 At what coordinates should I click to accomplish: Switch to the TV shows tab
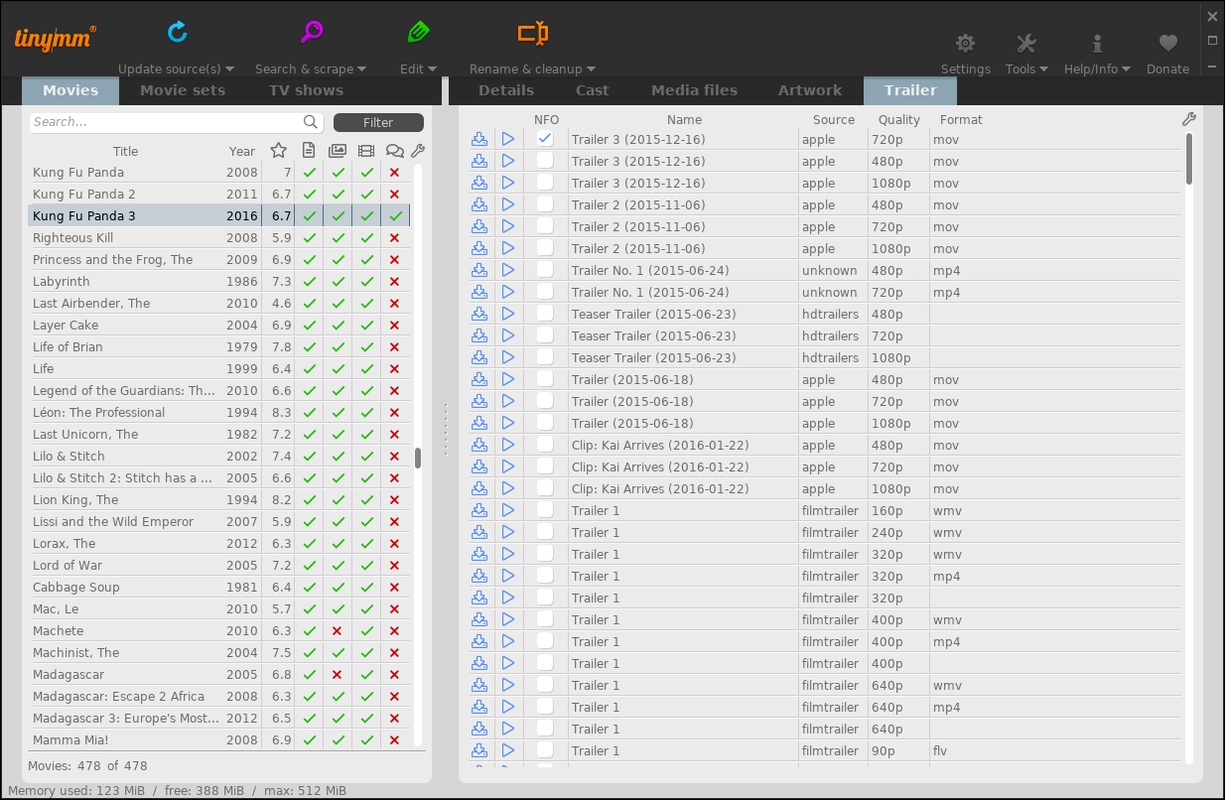[305, 90]
